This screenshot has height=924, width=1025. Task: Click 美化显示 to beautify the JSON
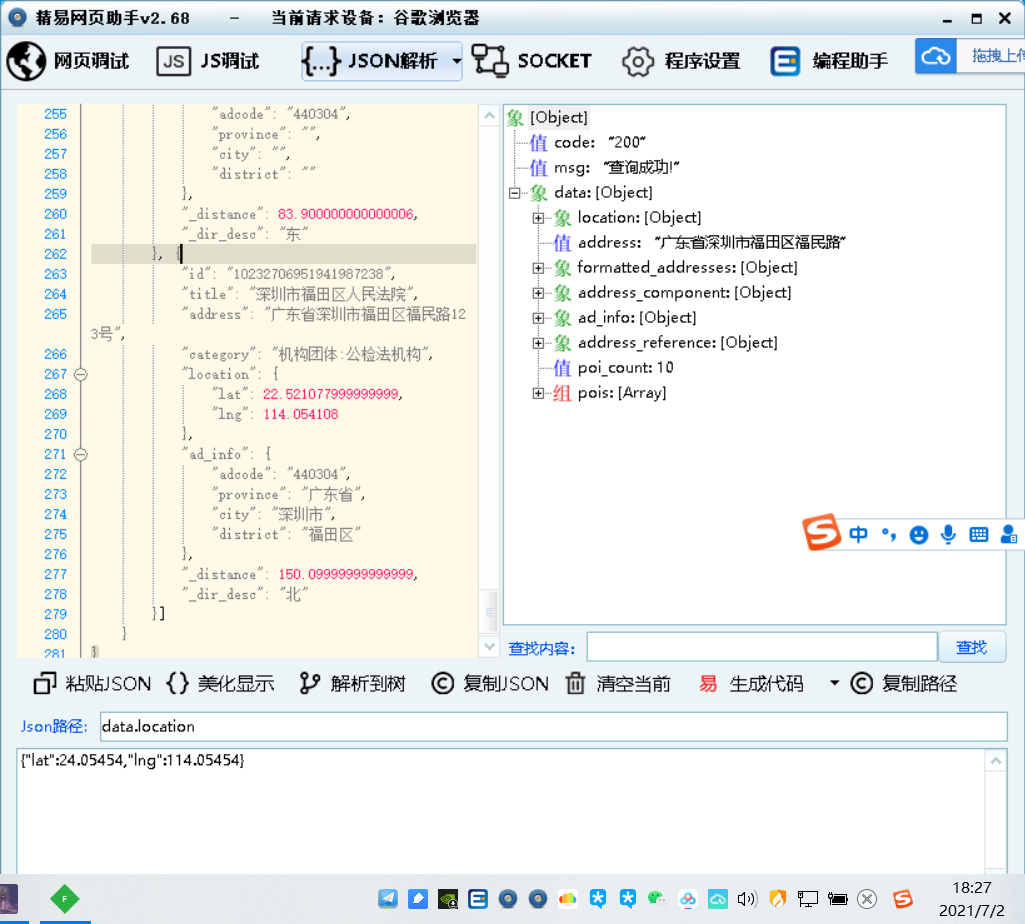tap(220, 684)
